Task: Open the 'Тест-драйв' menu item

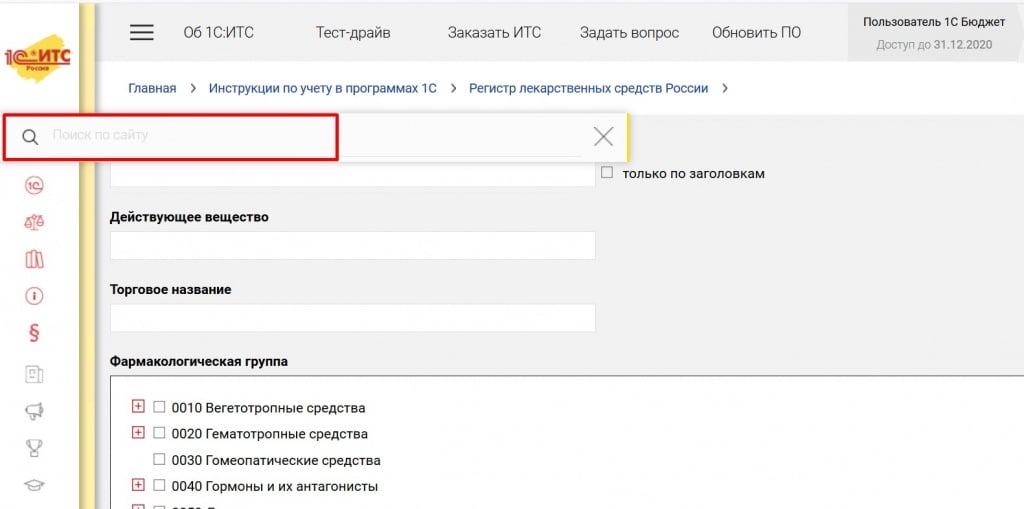Action: click(x=353, y=32)
